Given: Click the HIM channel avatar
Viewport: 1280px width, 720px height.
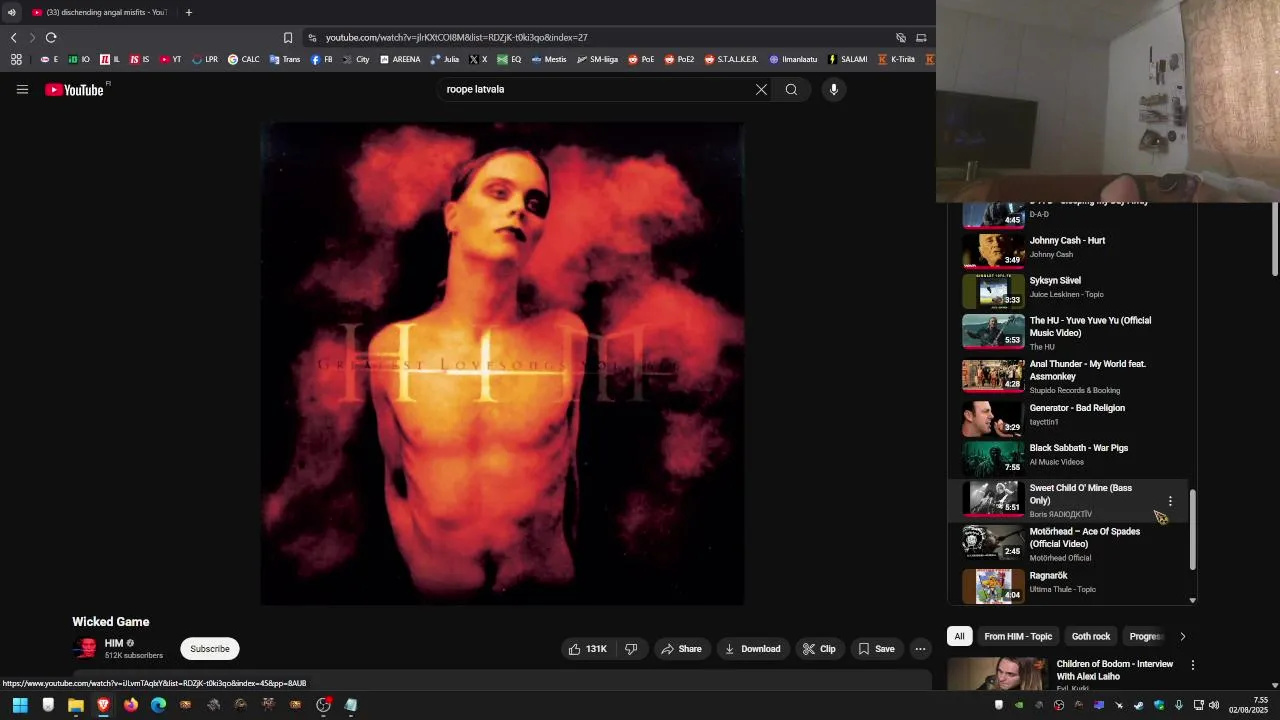Looking at the screenshot, I should pyautogui.click(x=87, y=649).
